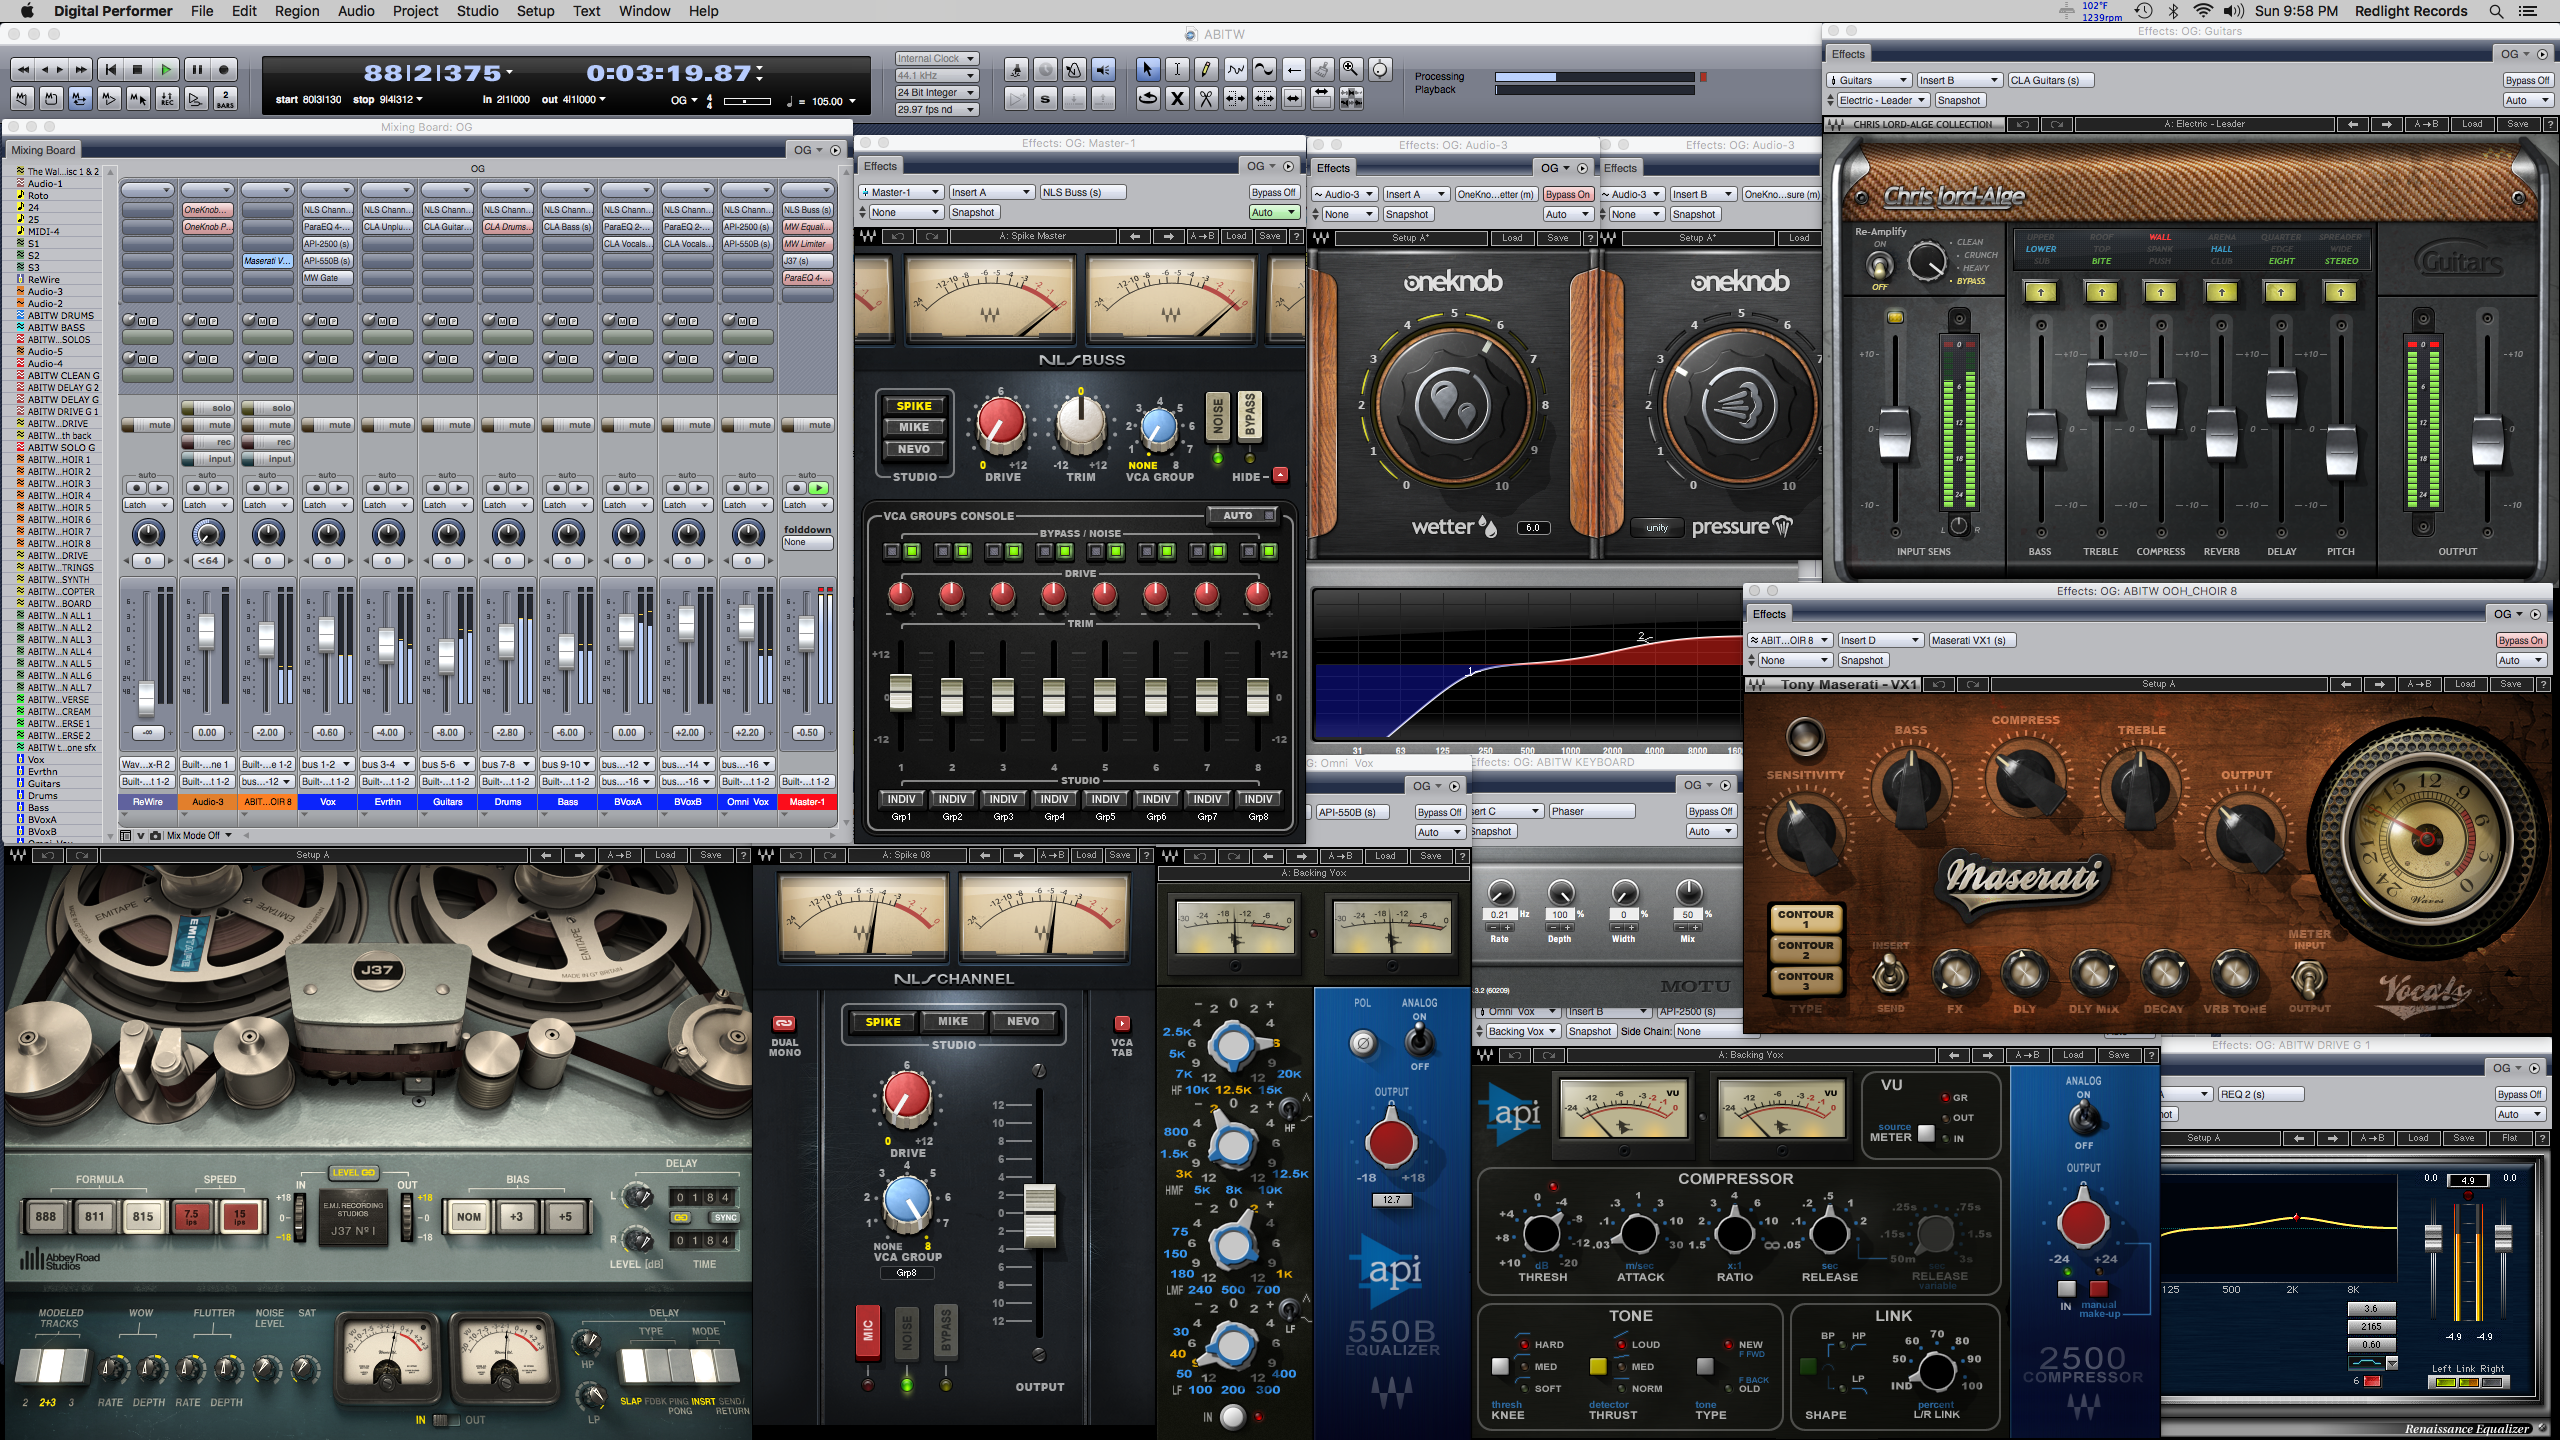
Task: Click the HIDE button in NLS Buss
Action: (1280, 476)
